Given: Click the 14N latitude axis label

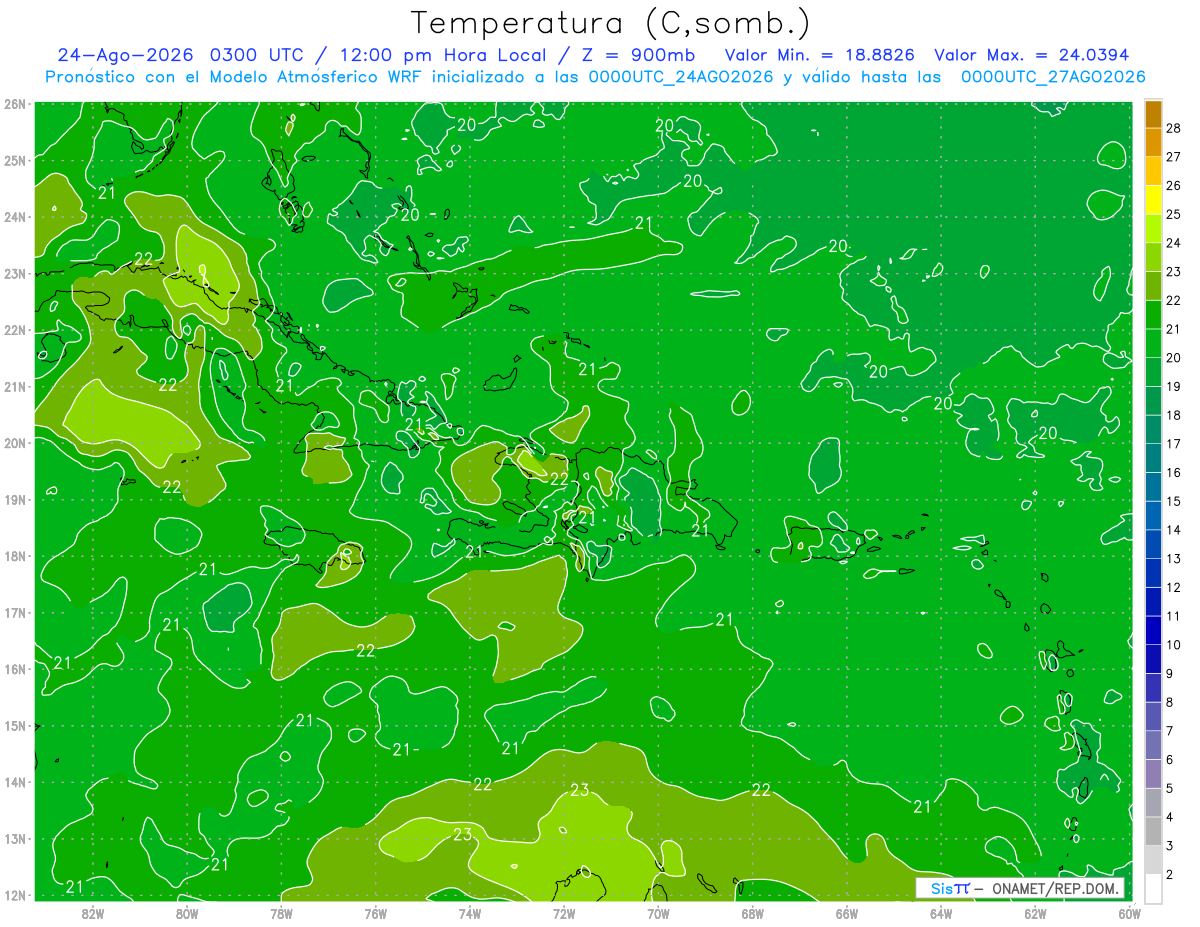Looking at the screenshot, I should click(x=15, y=782).
